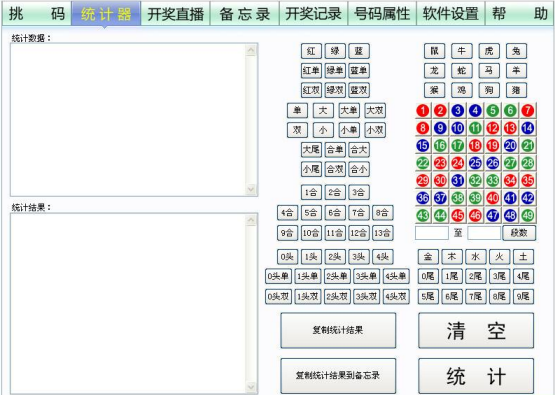Click the range start input before 至
555x395 pixels.
432,233
